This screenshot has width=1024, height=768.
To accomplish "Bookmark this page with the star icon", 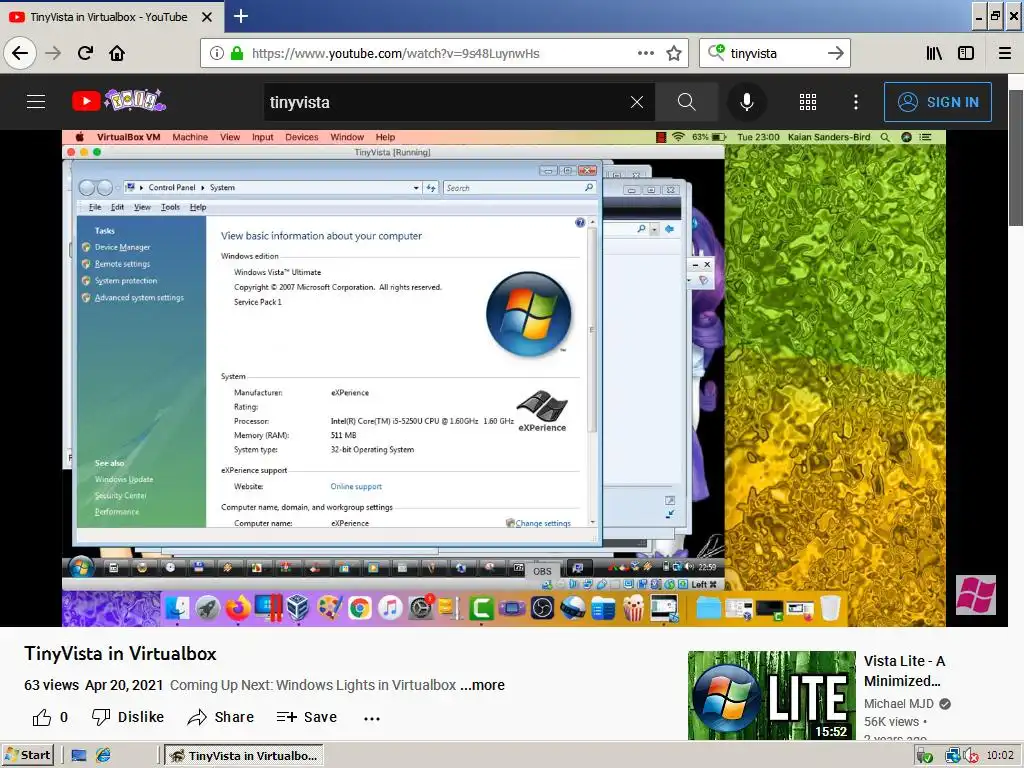I will click(x=674, y=53).
